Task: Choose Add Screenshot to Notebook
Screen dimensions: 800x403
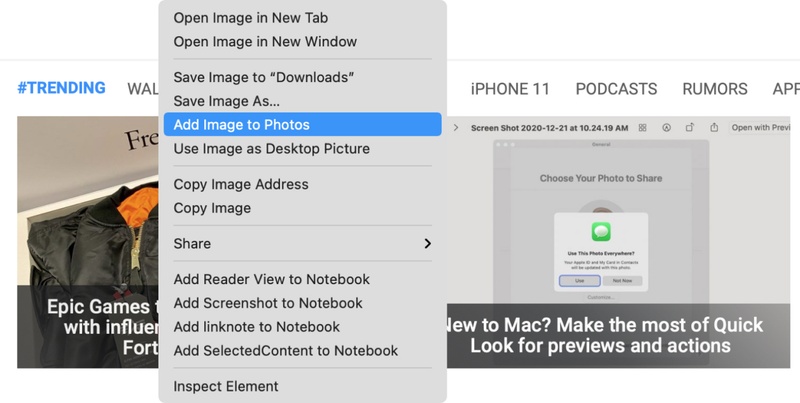Action: (303, 303)
